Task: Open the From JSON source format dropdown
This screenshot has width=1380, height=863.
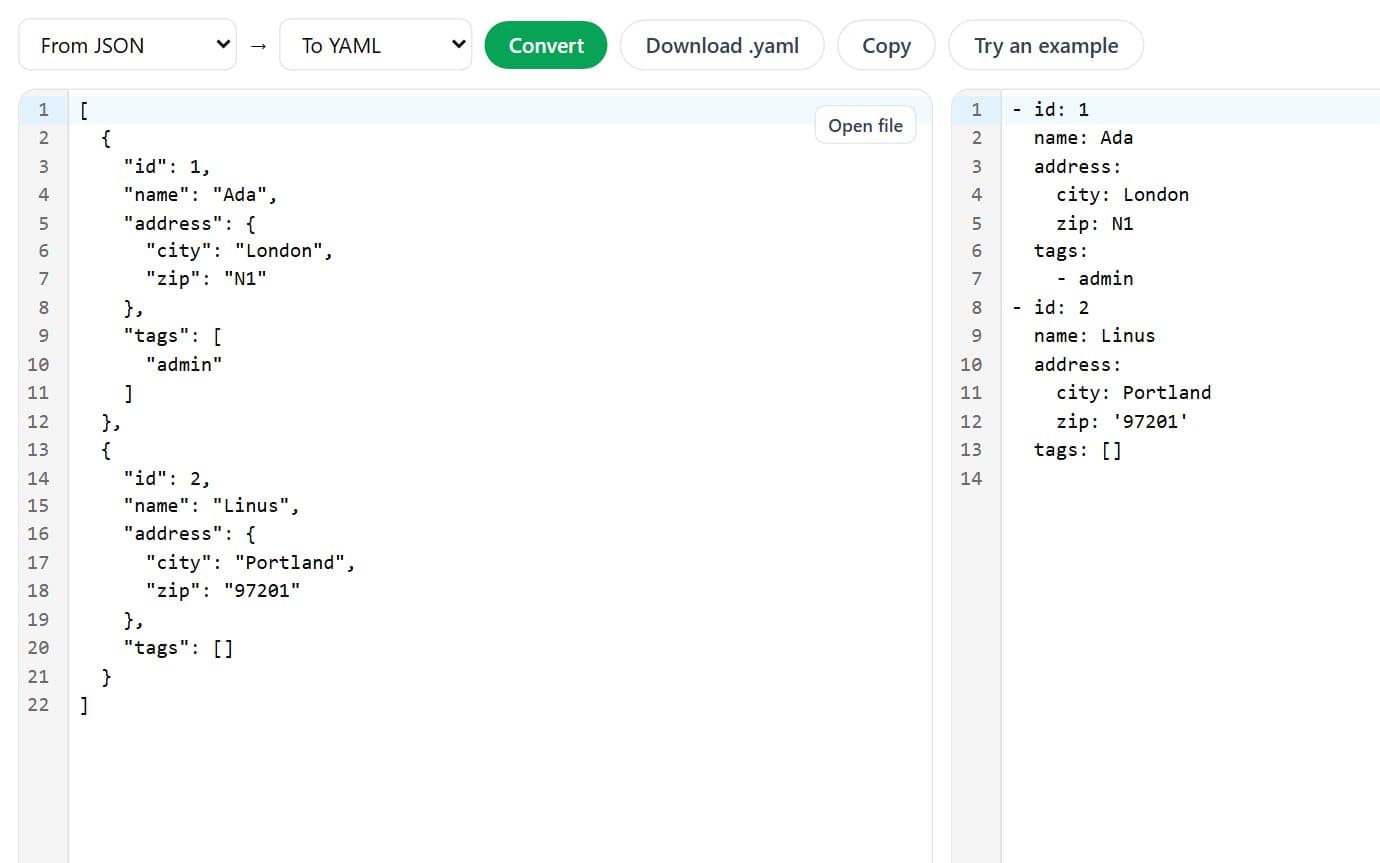Action: pyautogui.click(x=127, y=45)
